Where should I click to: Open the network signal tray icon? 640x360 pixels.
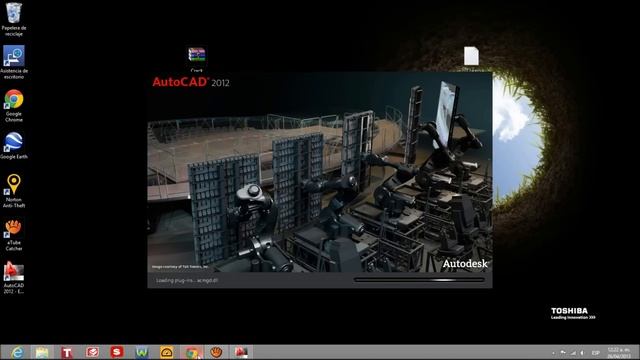tap(573, 353)
